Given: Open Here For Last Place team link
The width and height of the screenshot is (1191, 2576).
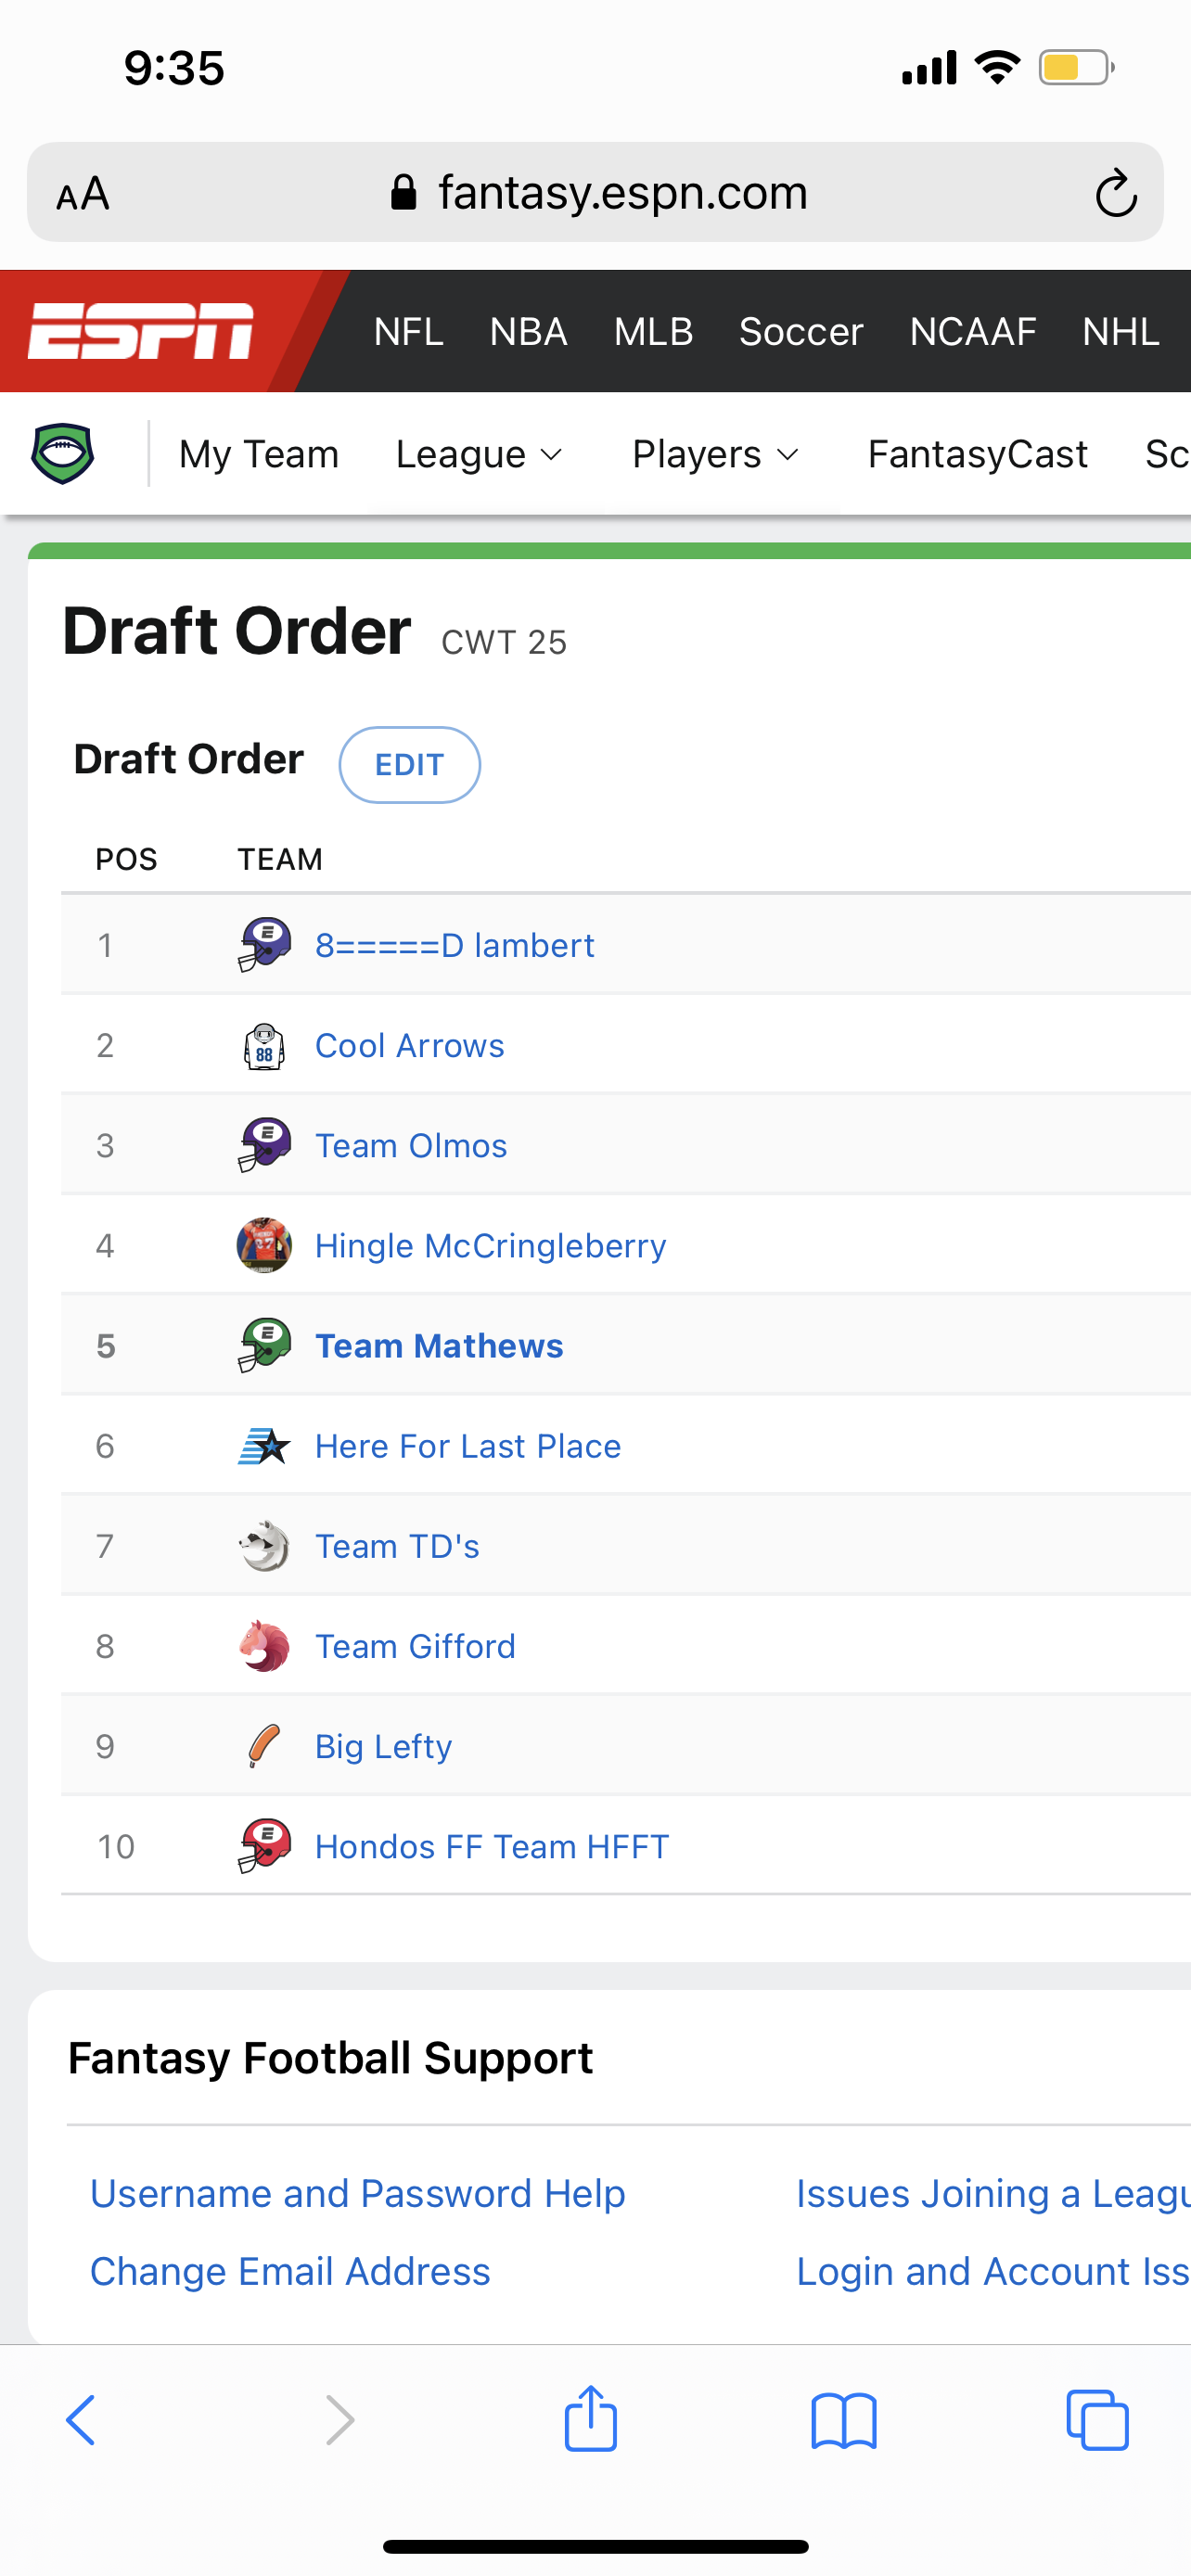Looking at the screenshot, I should pyautogui.click(x=468, y=1446).
